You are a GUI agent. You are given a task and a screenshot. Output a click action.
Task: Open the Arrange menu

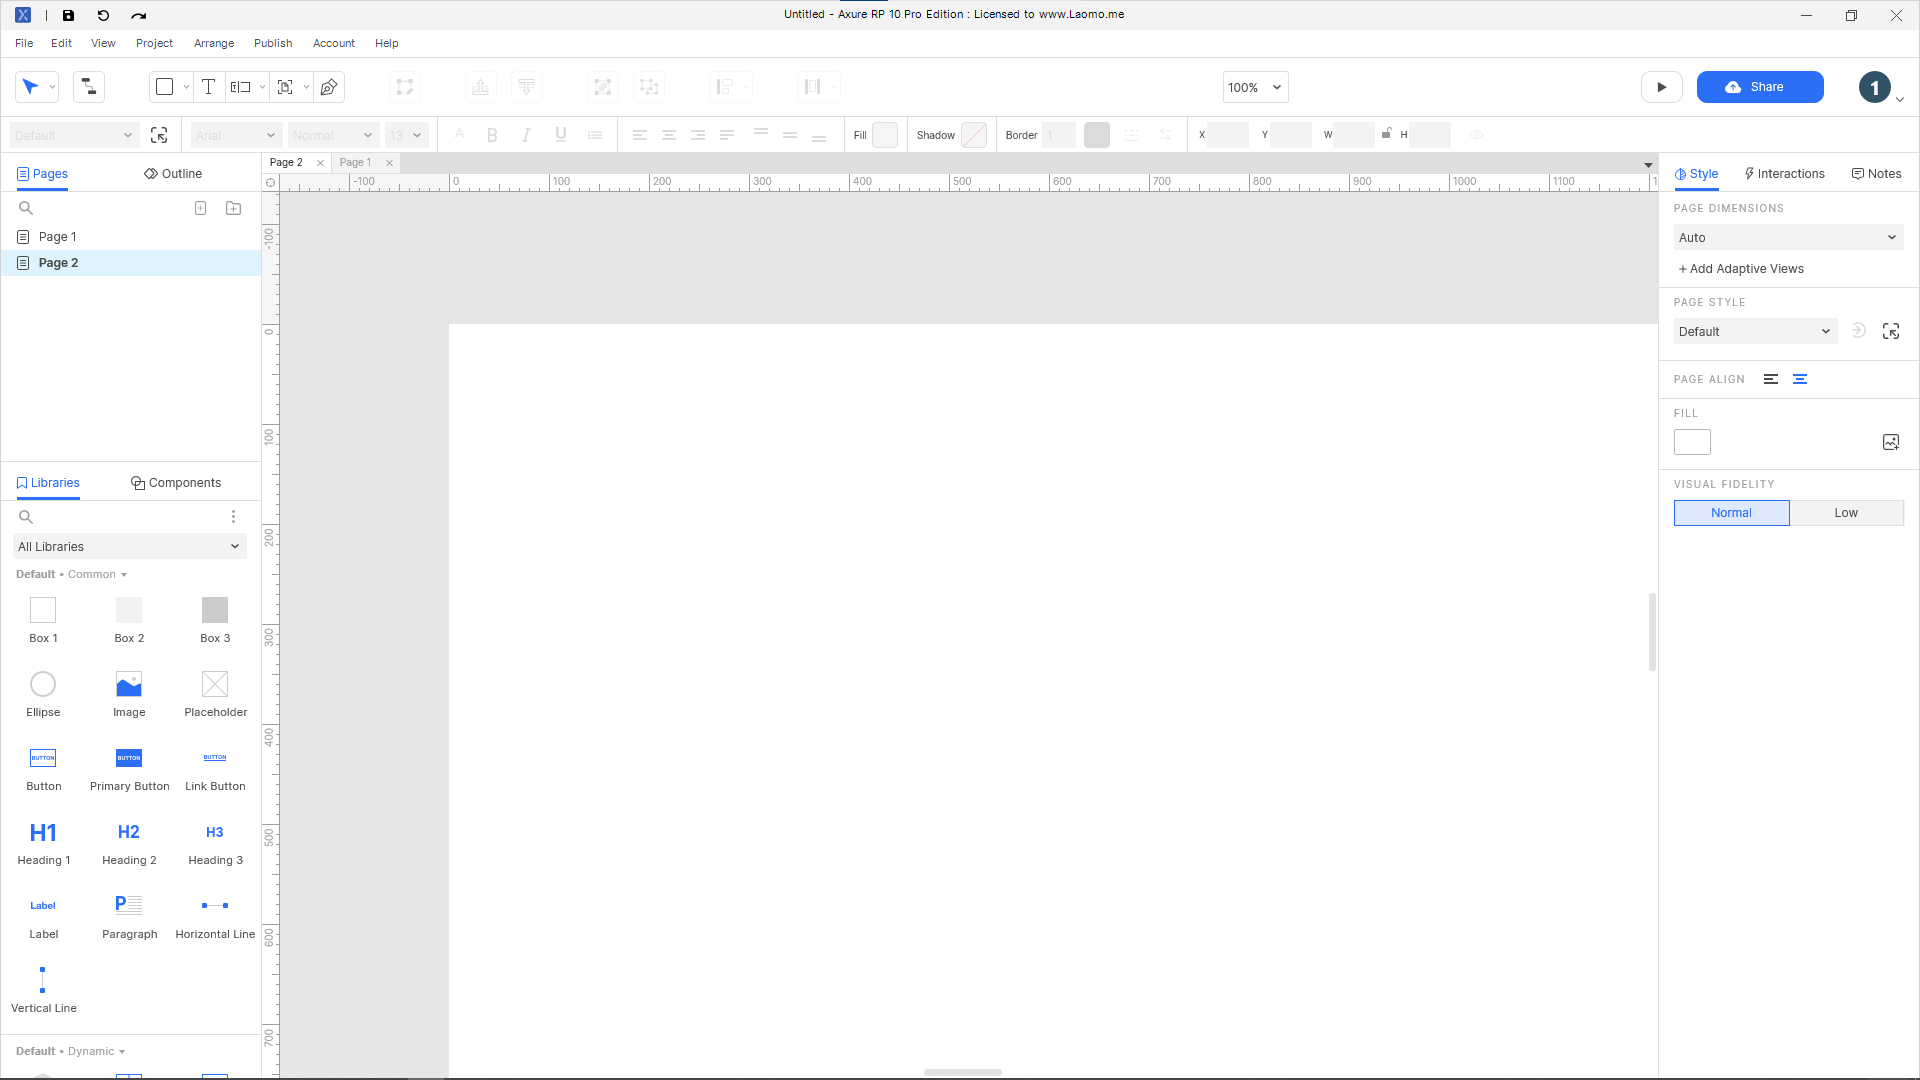pos(214,43)
